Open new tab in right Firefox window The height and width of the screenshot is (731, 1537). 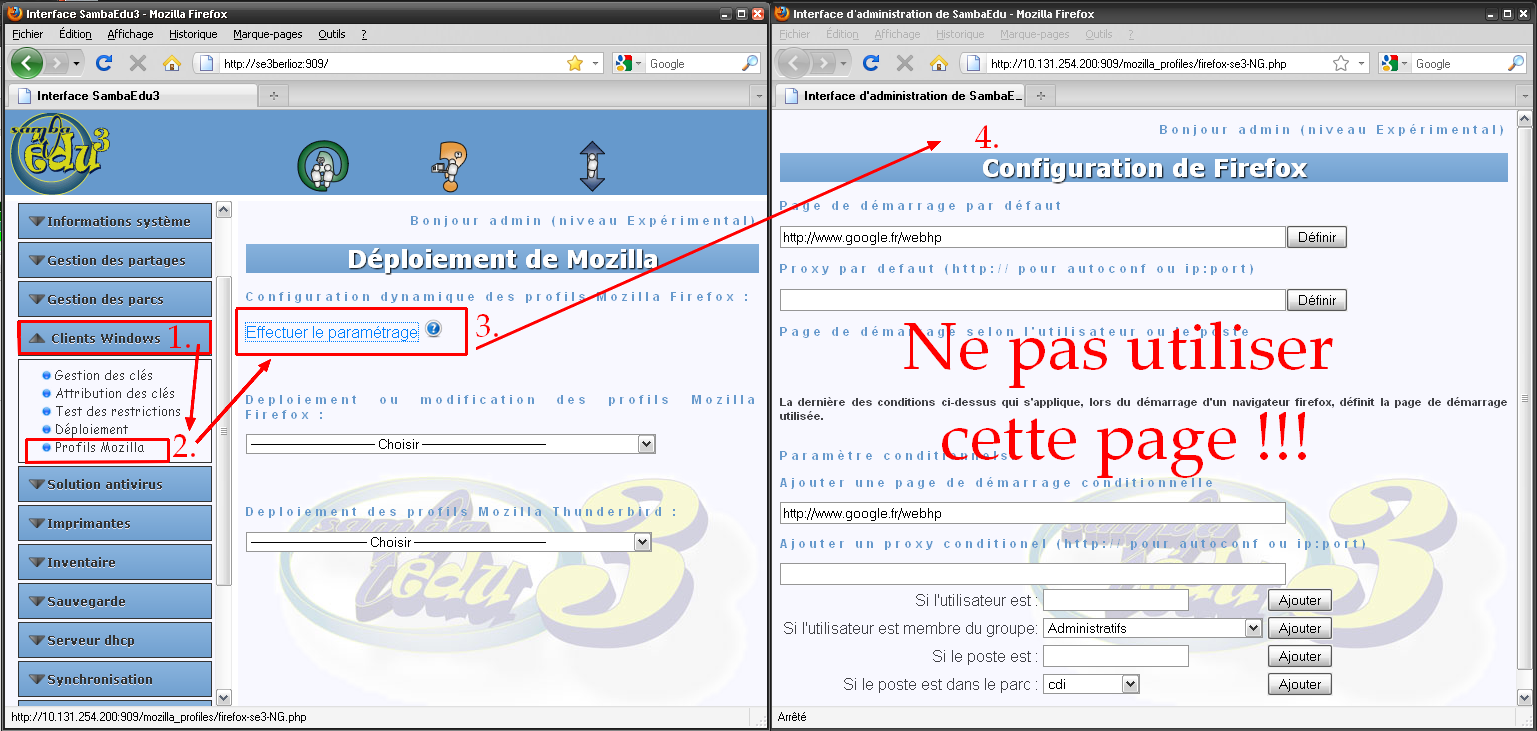[x=1040, y=96]
